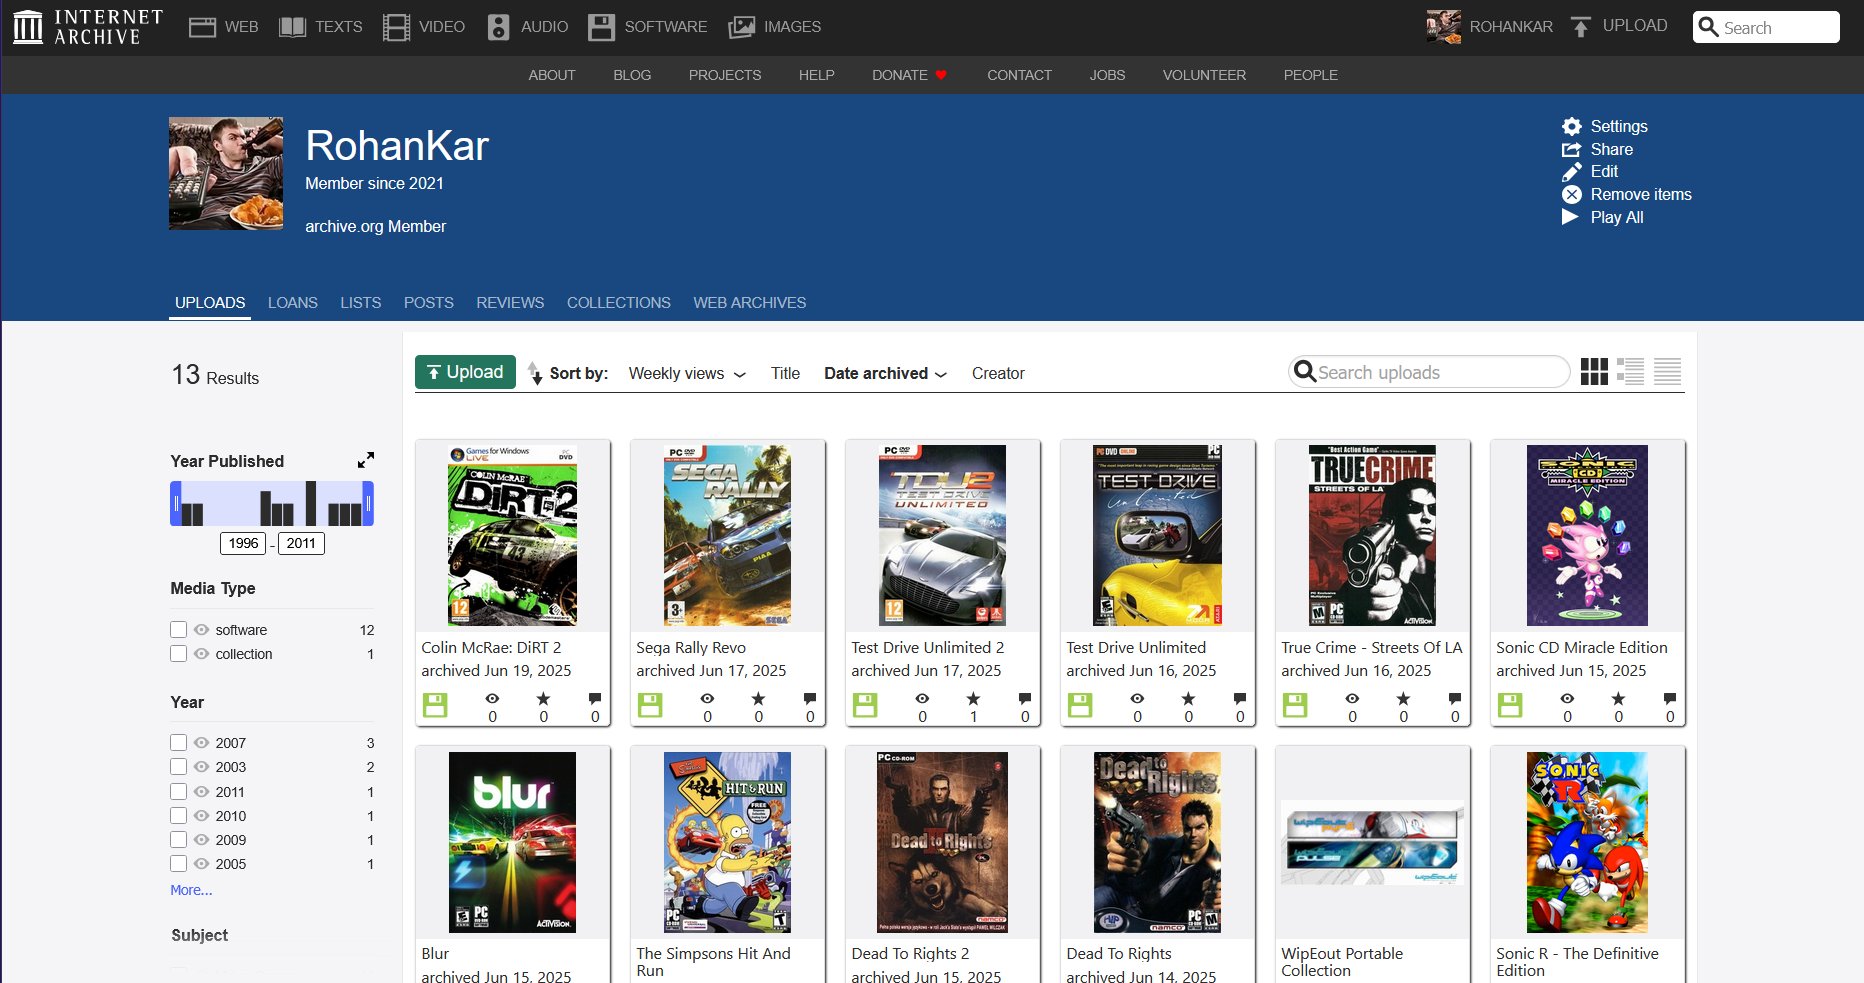
Task: Switch to compact list view
Action: pyautogui.click(x=1667, y=372)
